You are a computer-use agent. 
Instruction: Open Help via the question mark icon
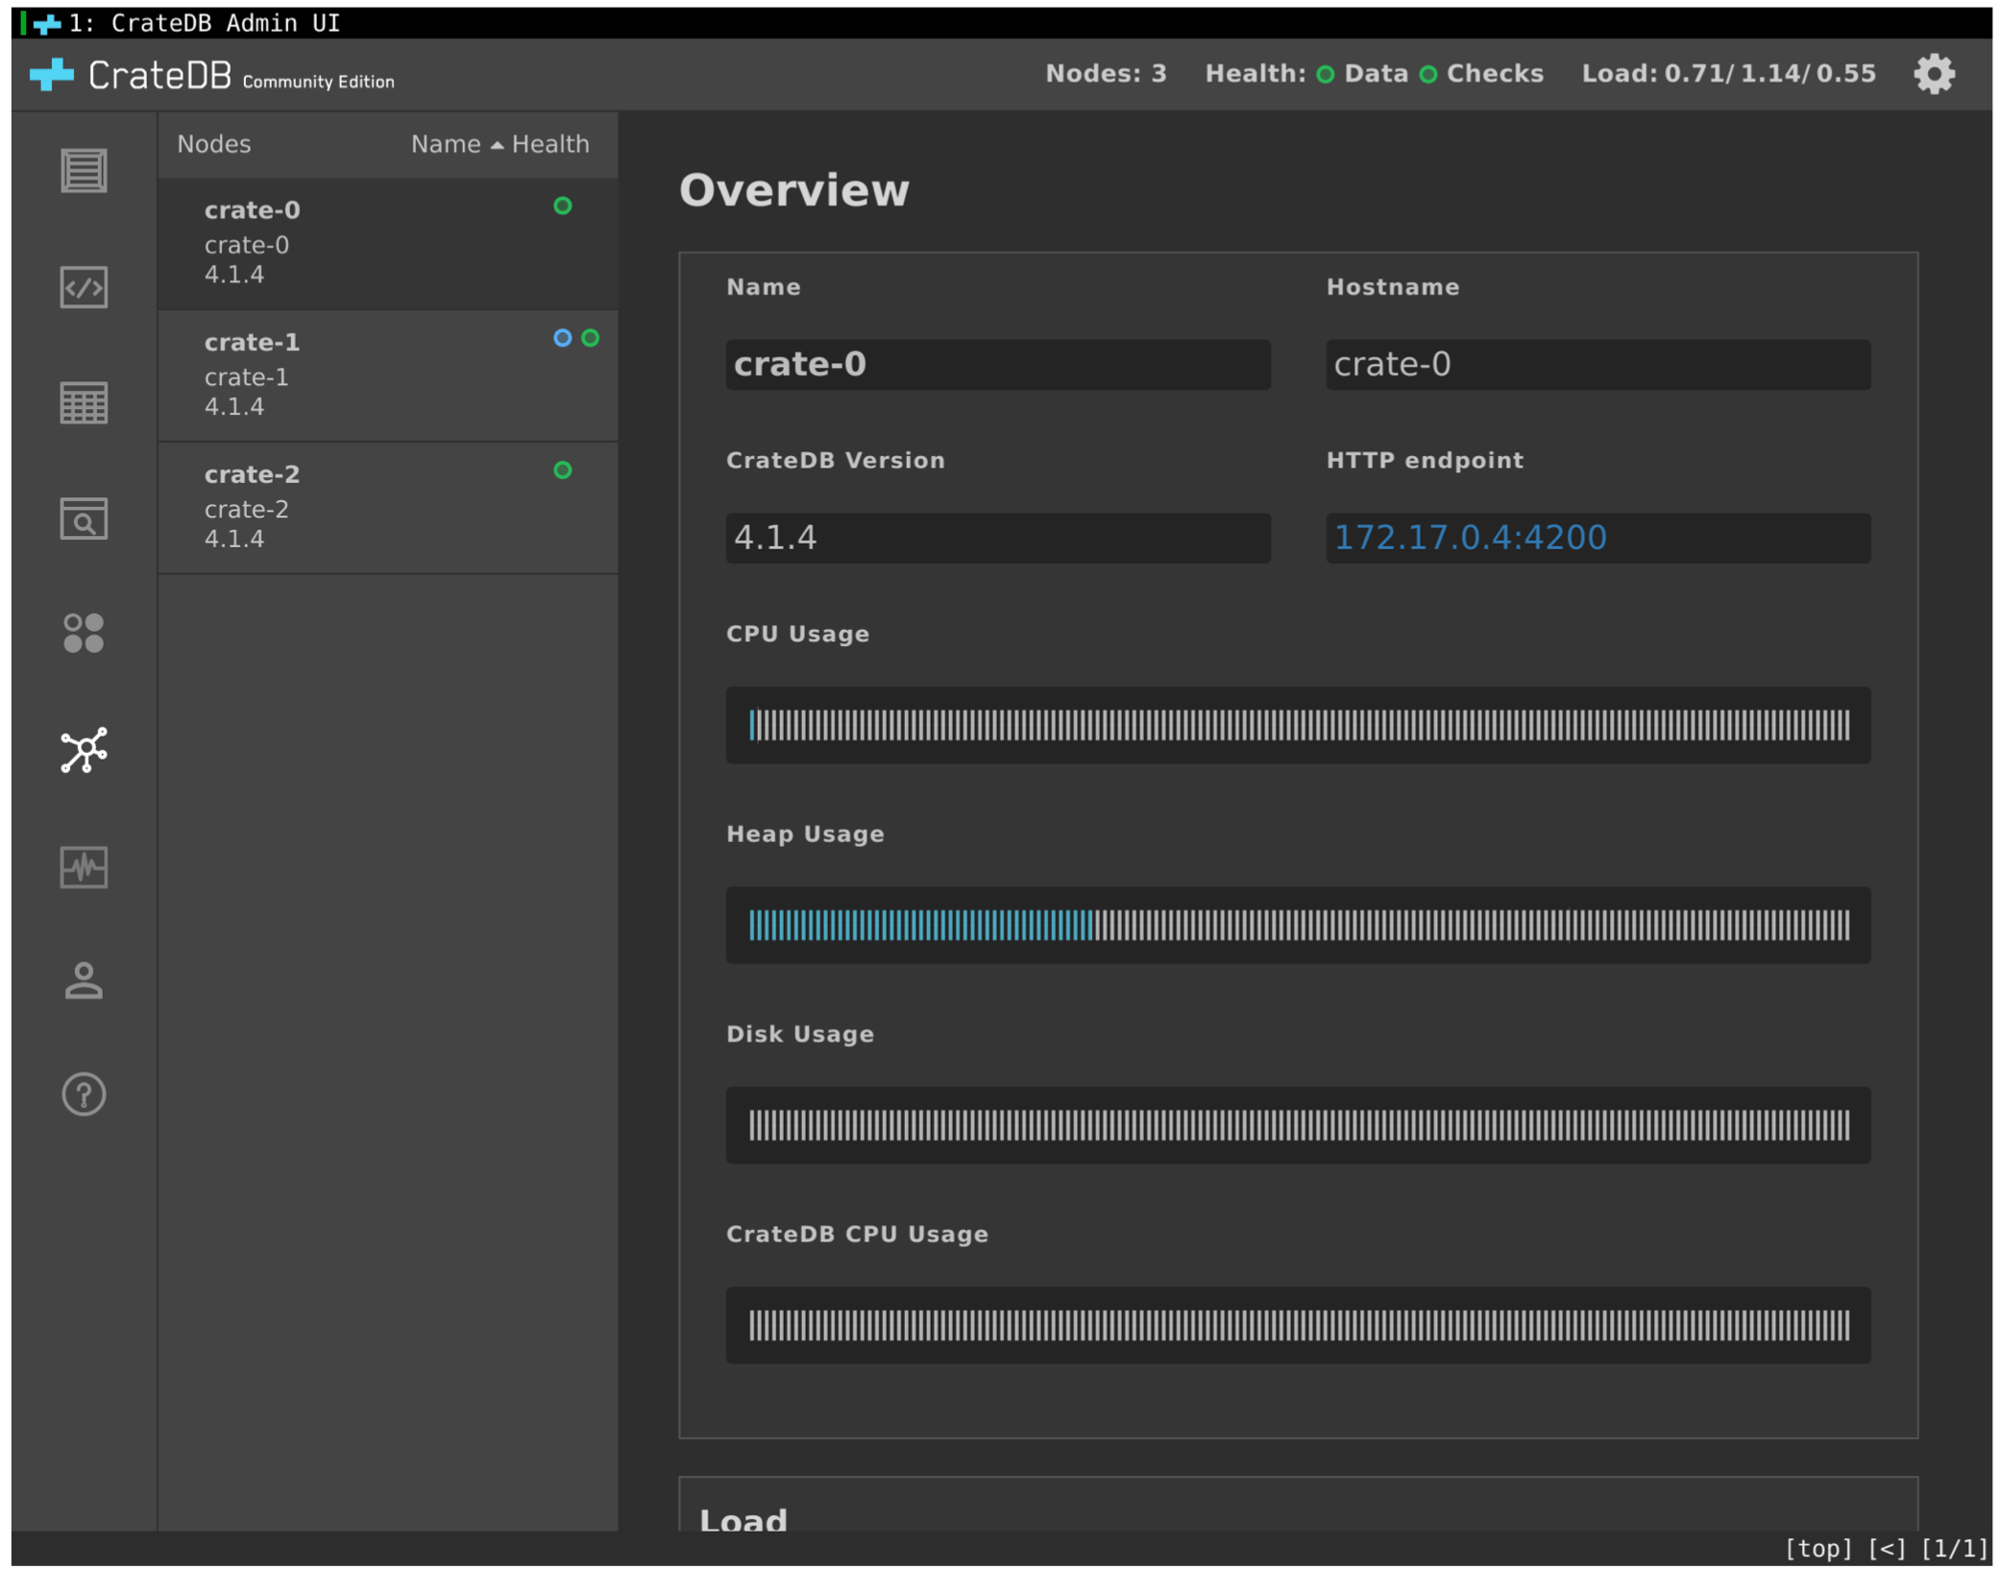click(x=84, y=1094)
